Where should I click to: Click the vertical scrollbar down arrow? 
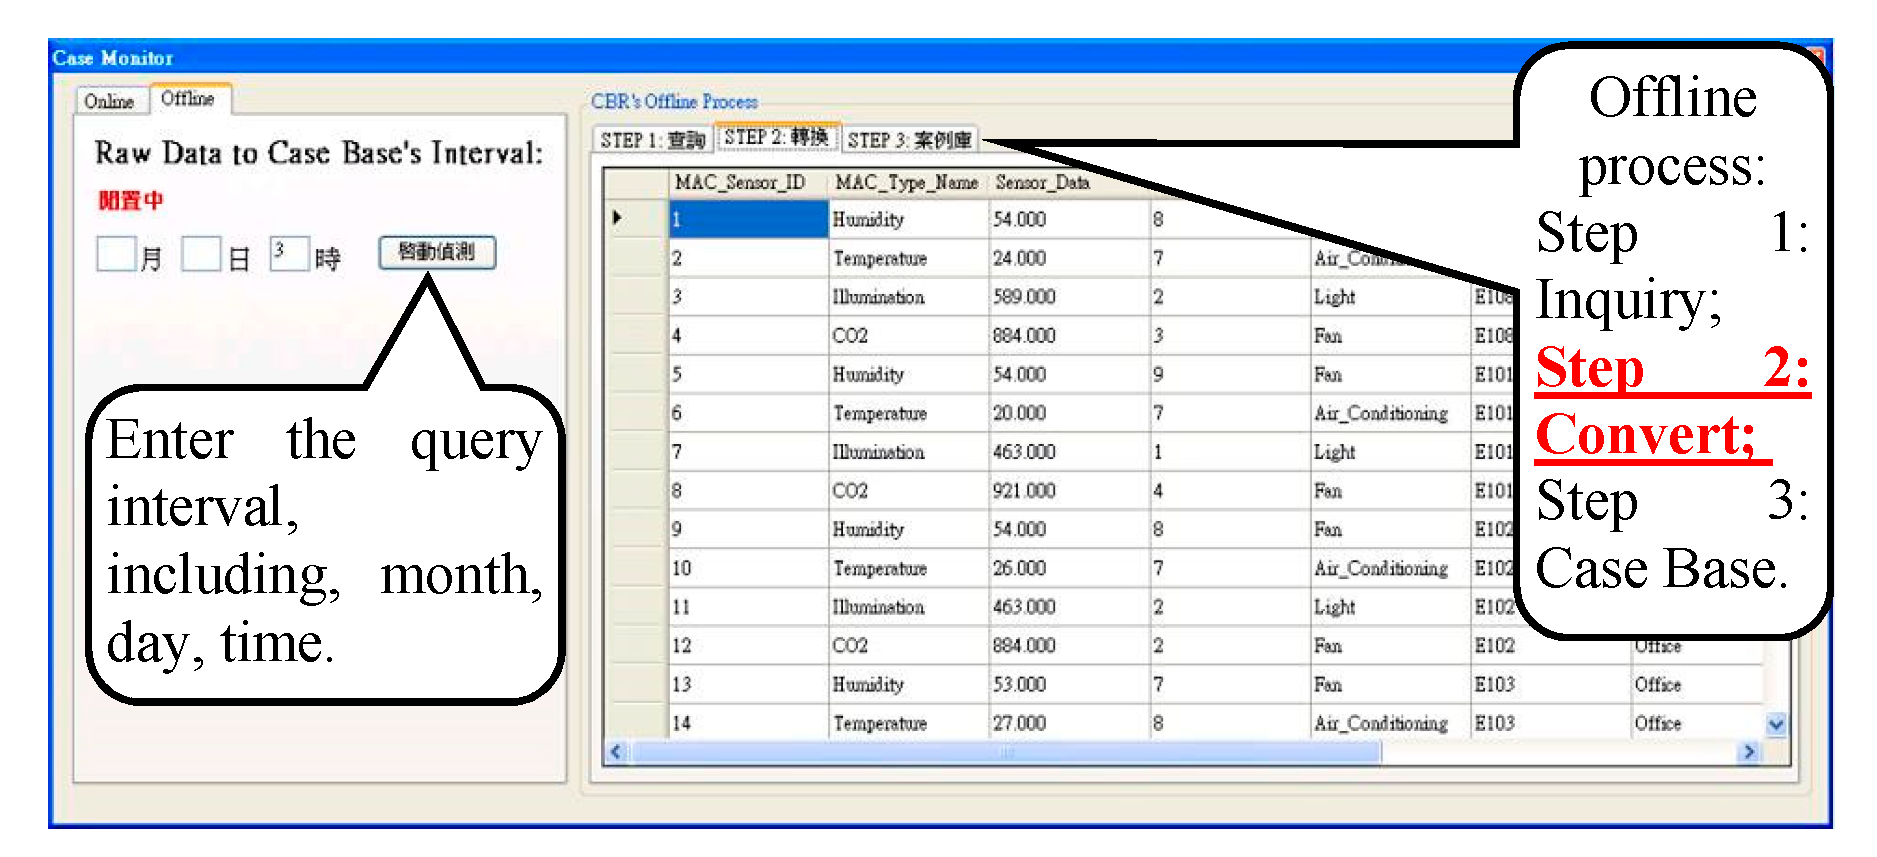(1776, 725)
